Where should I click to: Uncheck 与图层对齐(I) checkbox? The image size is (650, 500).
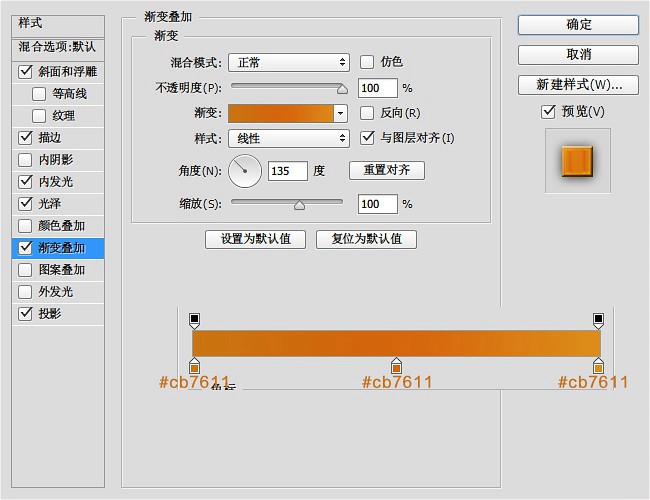click(367, 138)
